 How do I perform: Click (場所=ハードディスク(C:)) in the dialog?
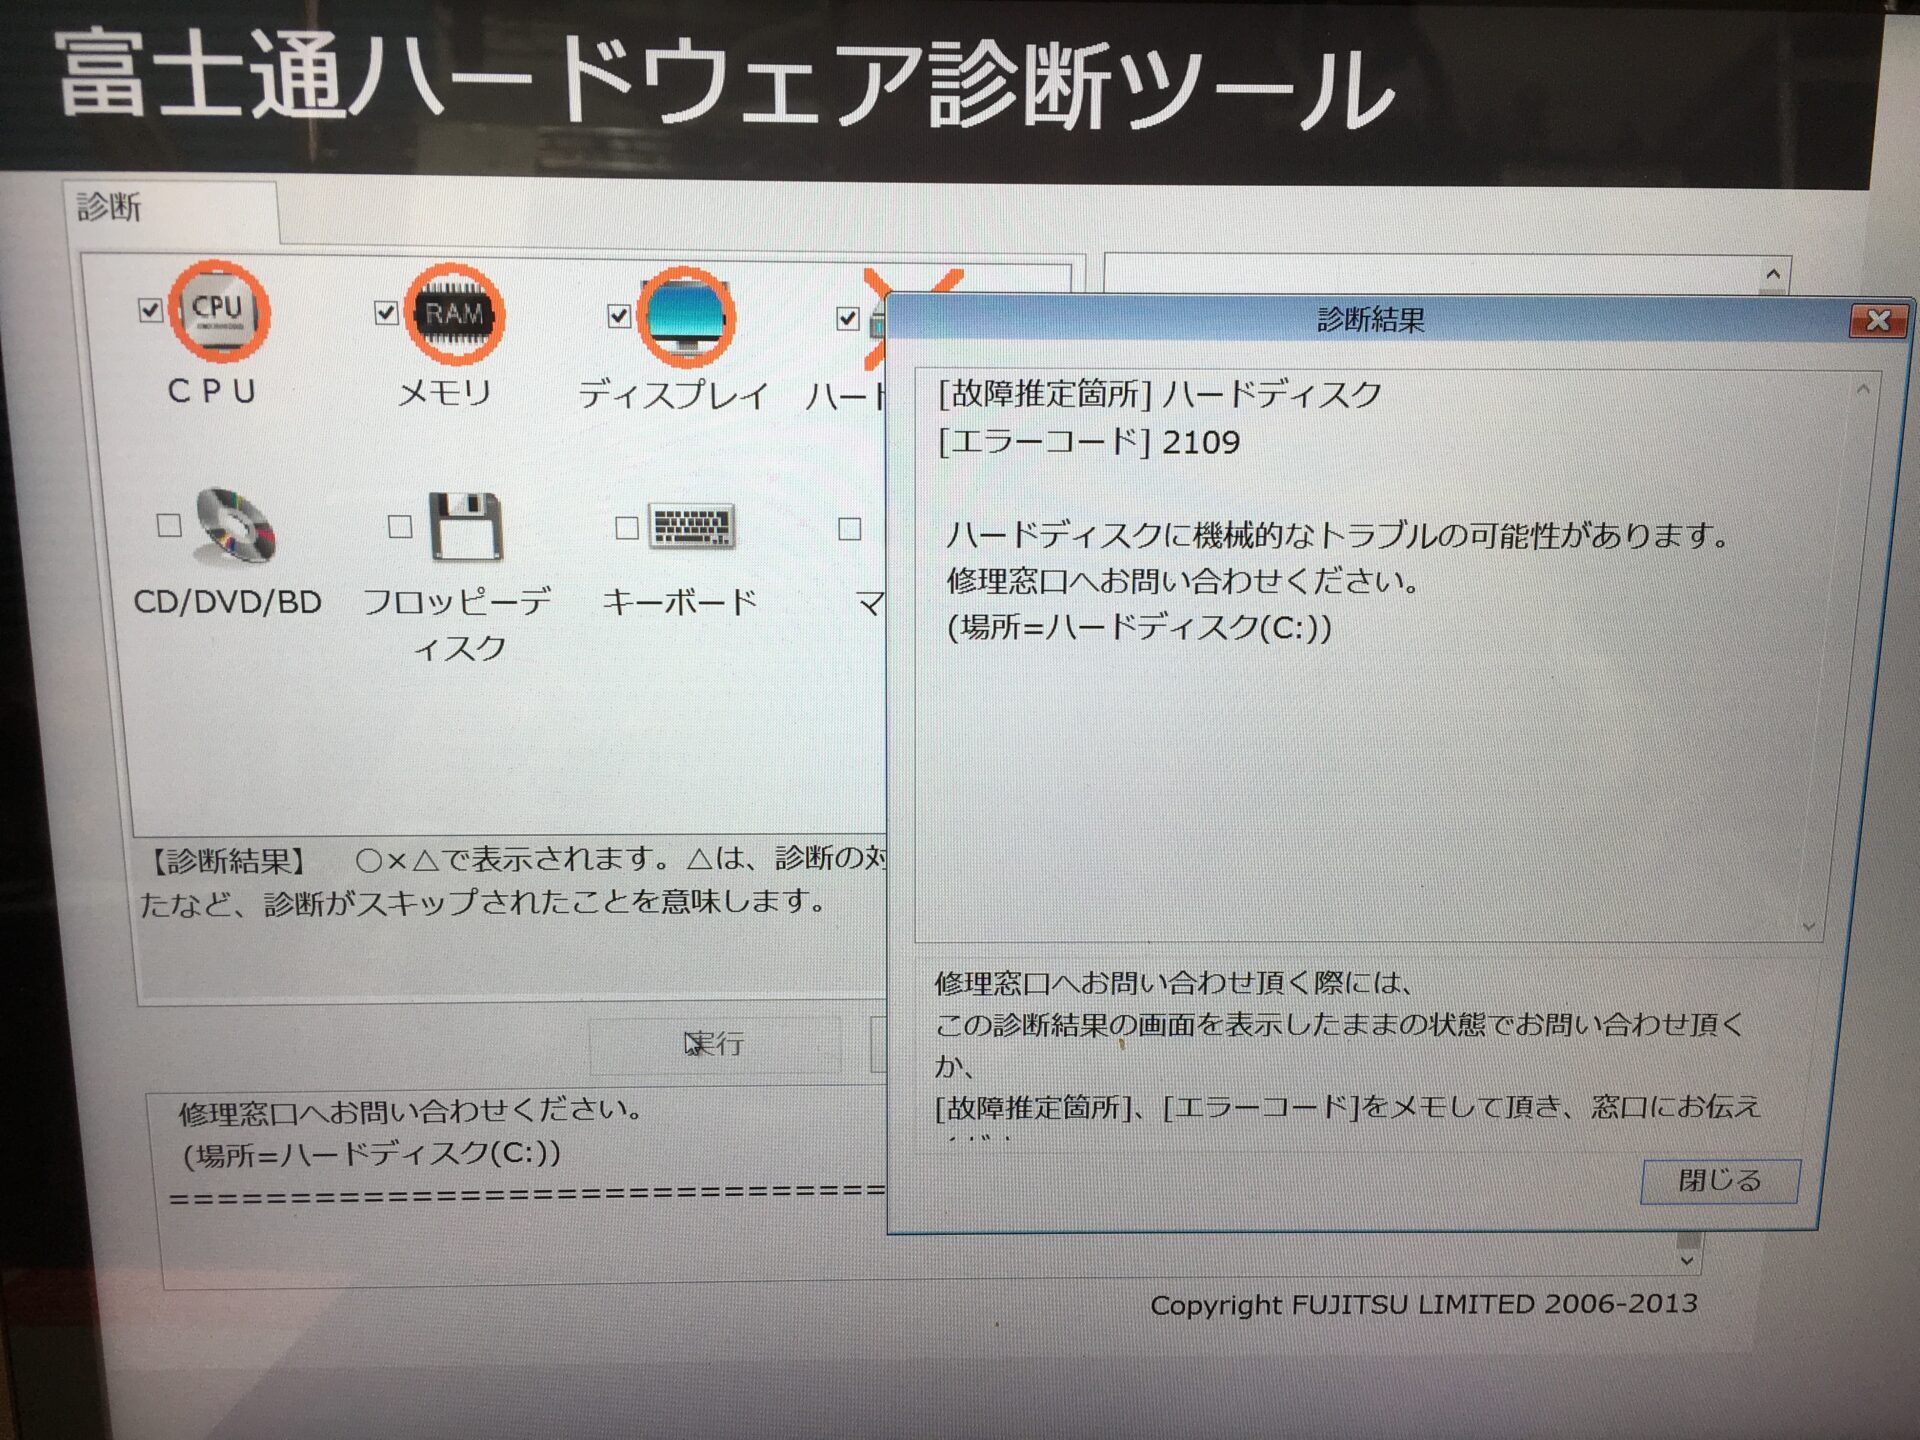[1140, 628]
